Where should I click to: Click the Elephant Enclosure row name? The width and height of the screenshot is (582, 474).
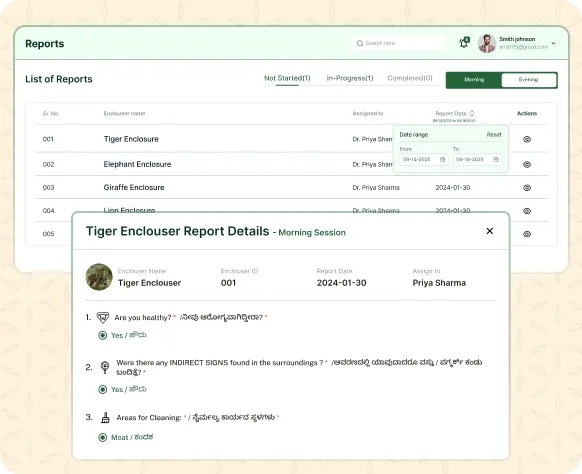pos(137,164)
